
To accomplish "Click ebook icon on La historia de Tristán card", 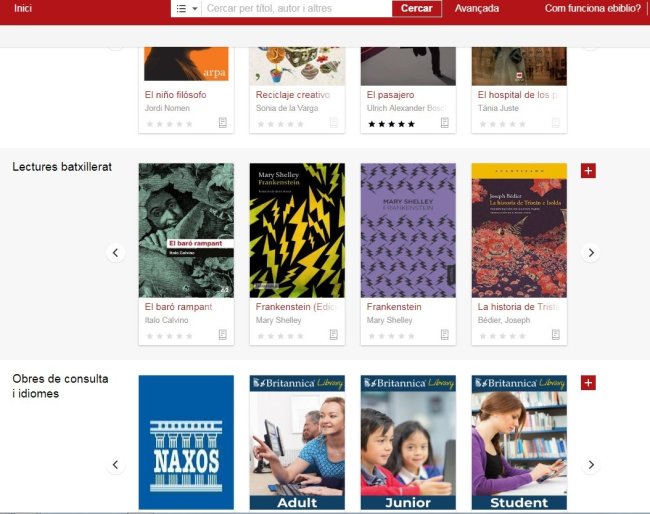I will click(556, 335).
